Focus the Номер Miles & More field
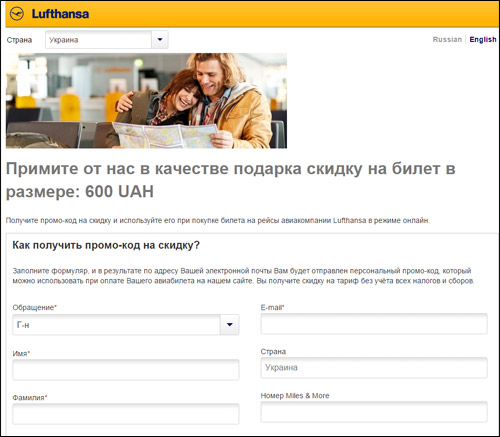This screenshot has height=437, width=500. pyautogui.click(x=374, y=412)
